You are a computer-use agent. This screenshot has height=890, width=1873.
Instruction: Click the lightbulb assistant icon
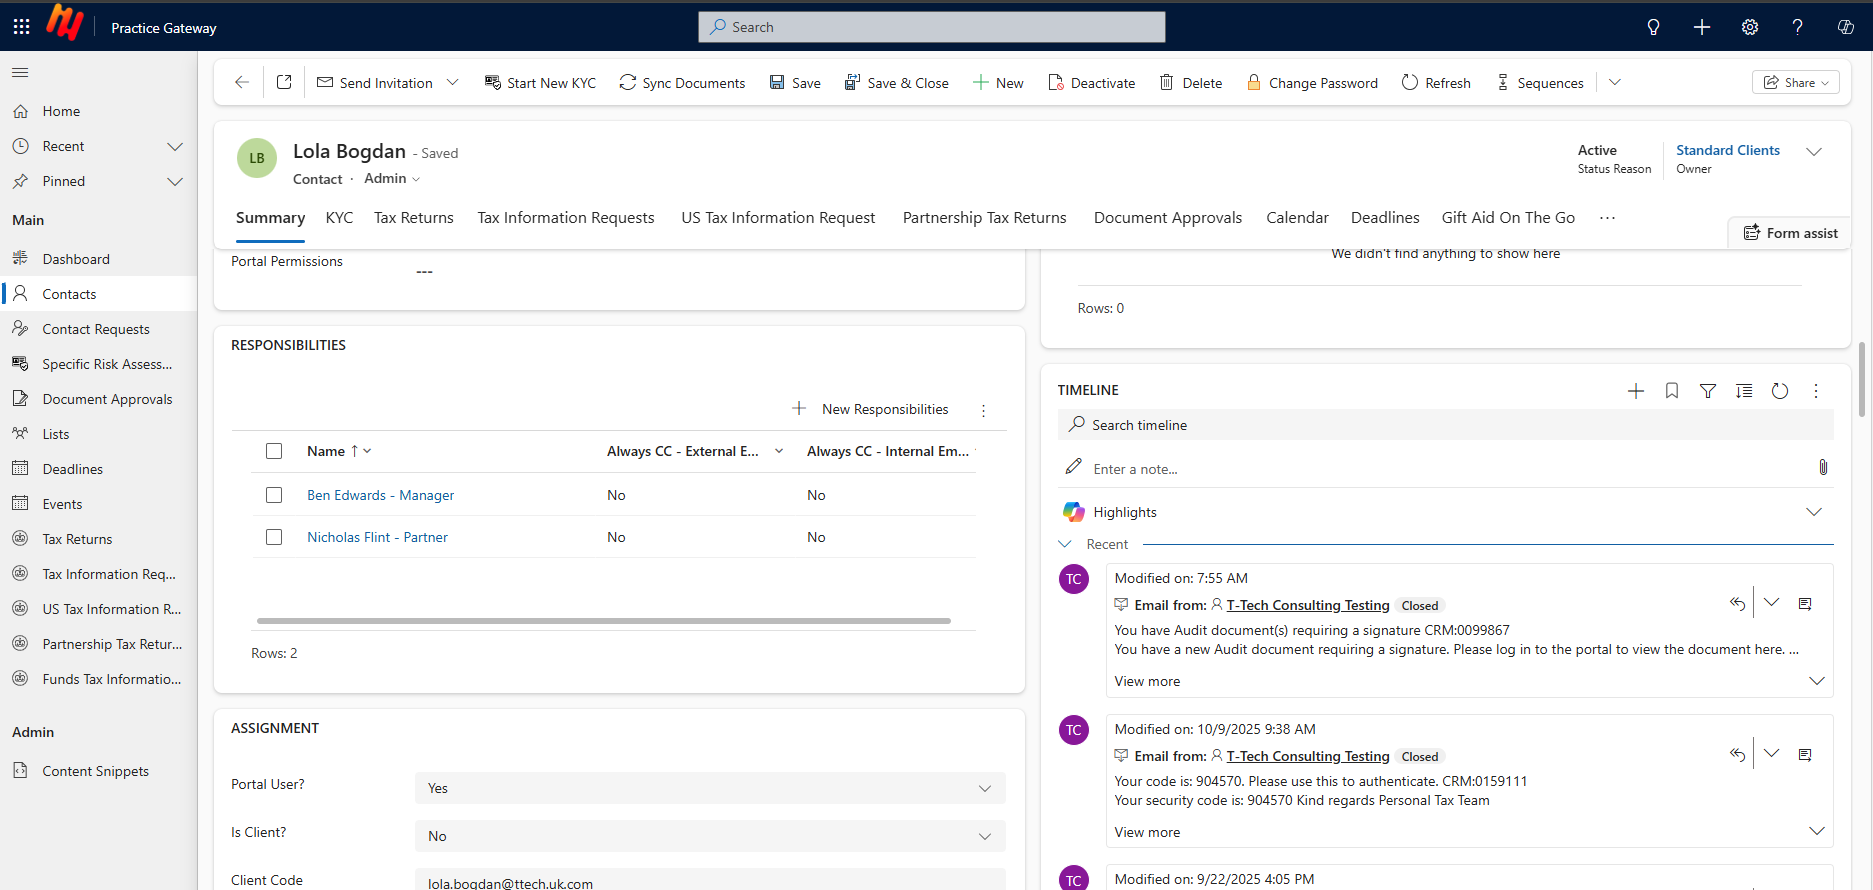click(x=1654, y=27)
